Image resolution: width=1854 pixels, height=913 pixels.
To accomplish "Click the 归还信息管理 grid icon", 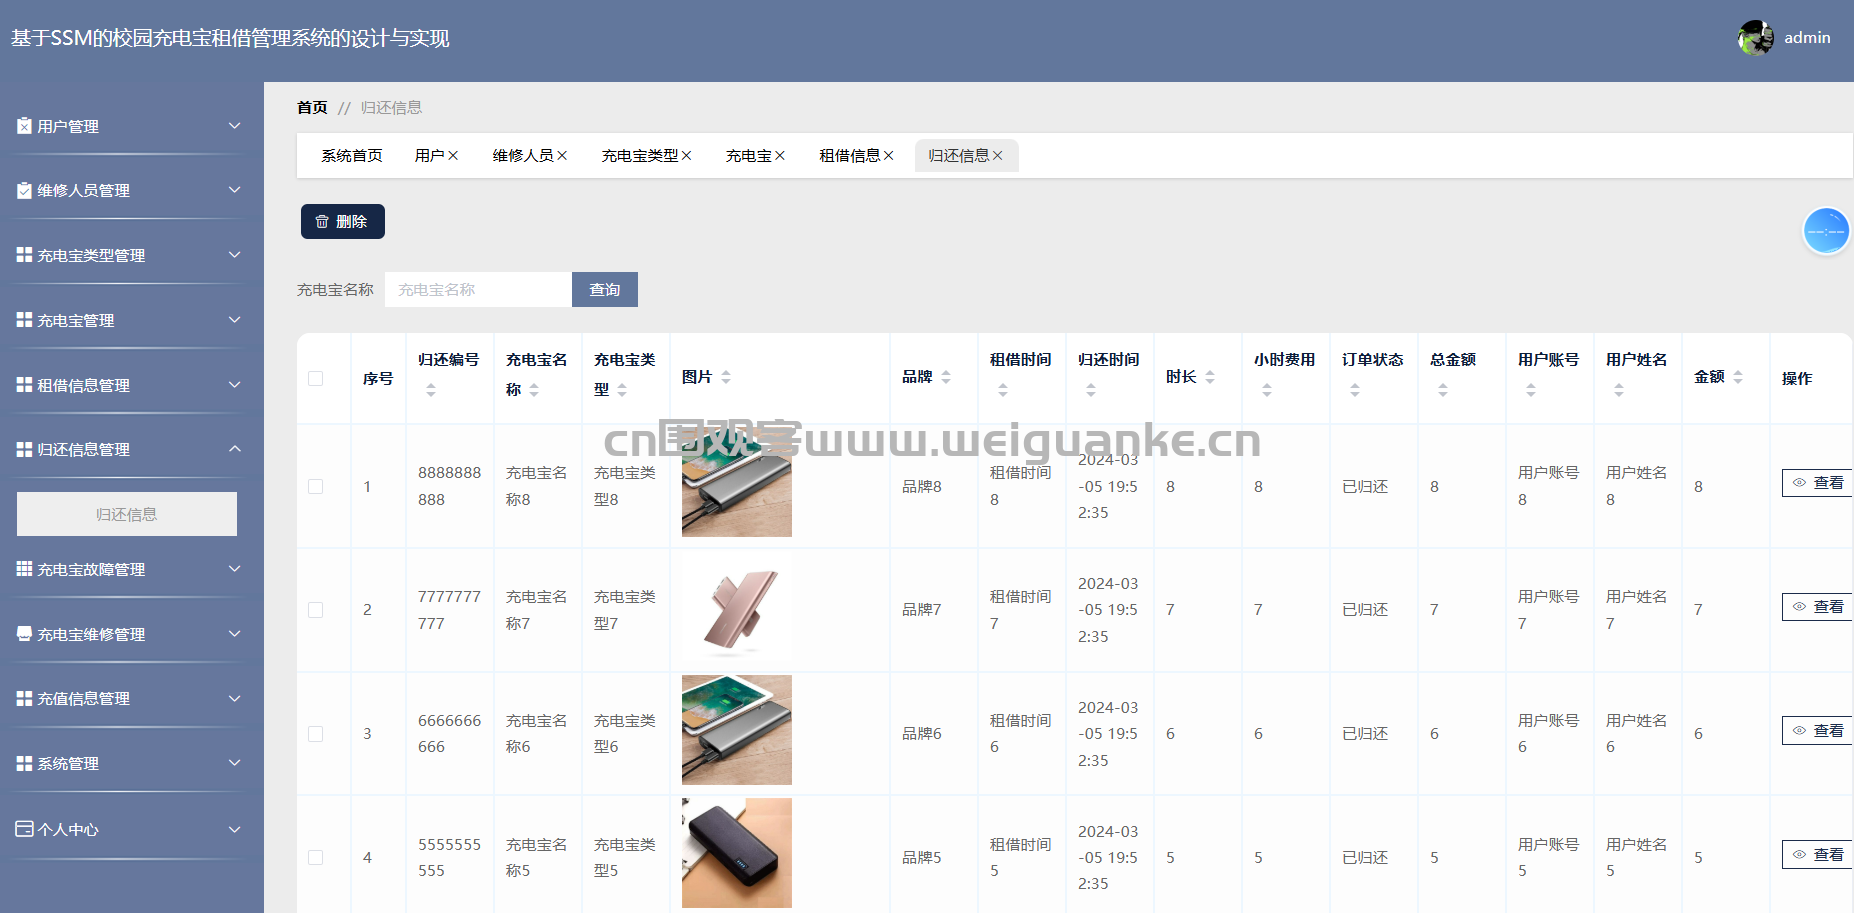I will tap(24, 450).
